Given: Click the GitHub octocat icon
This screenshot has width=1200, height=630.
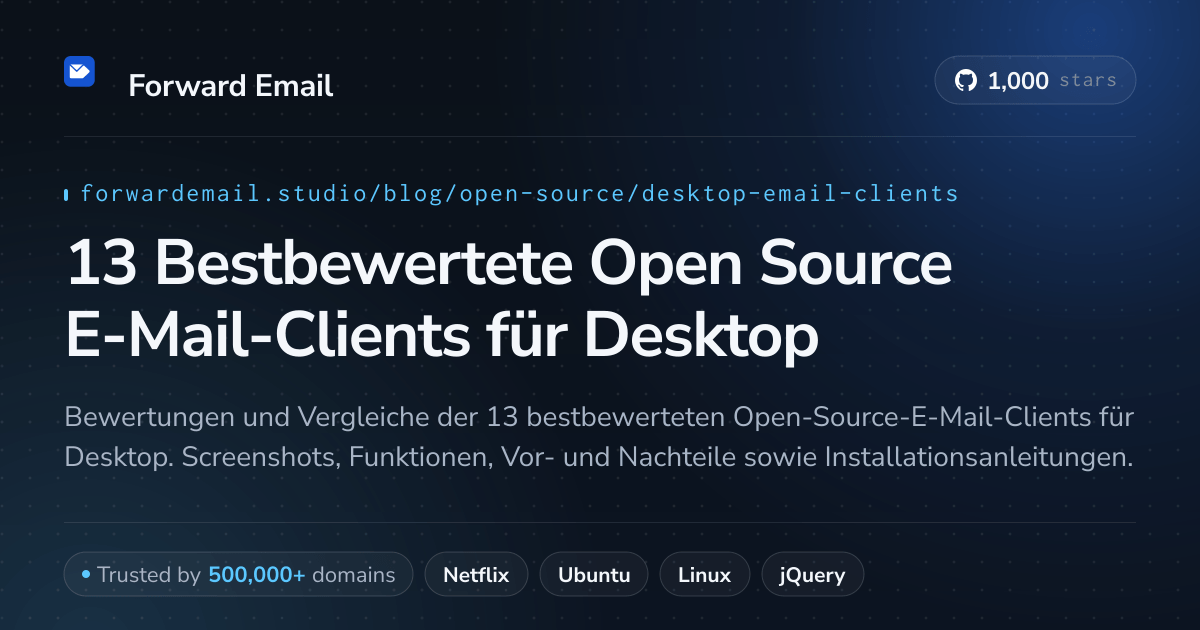Looking at the screenshot, I should 966,81.
